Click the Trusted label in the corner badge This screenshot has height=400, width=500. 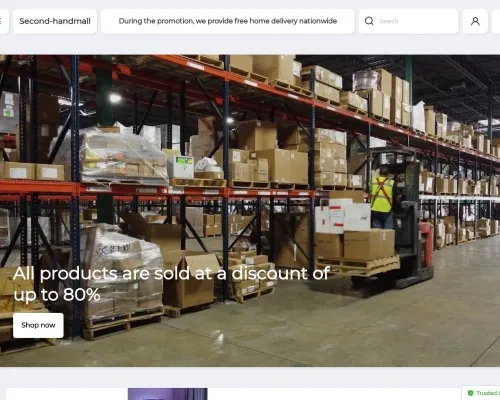[488, 393]
